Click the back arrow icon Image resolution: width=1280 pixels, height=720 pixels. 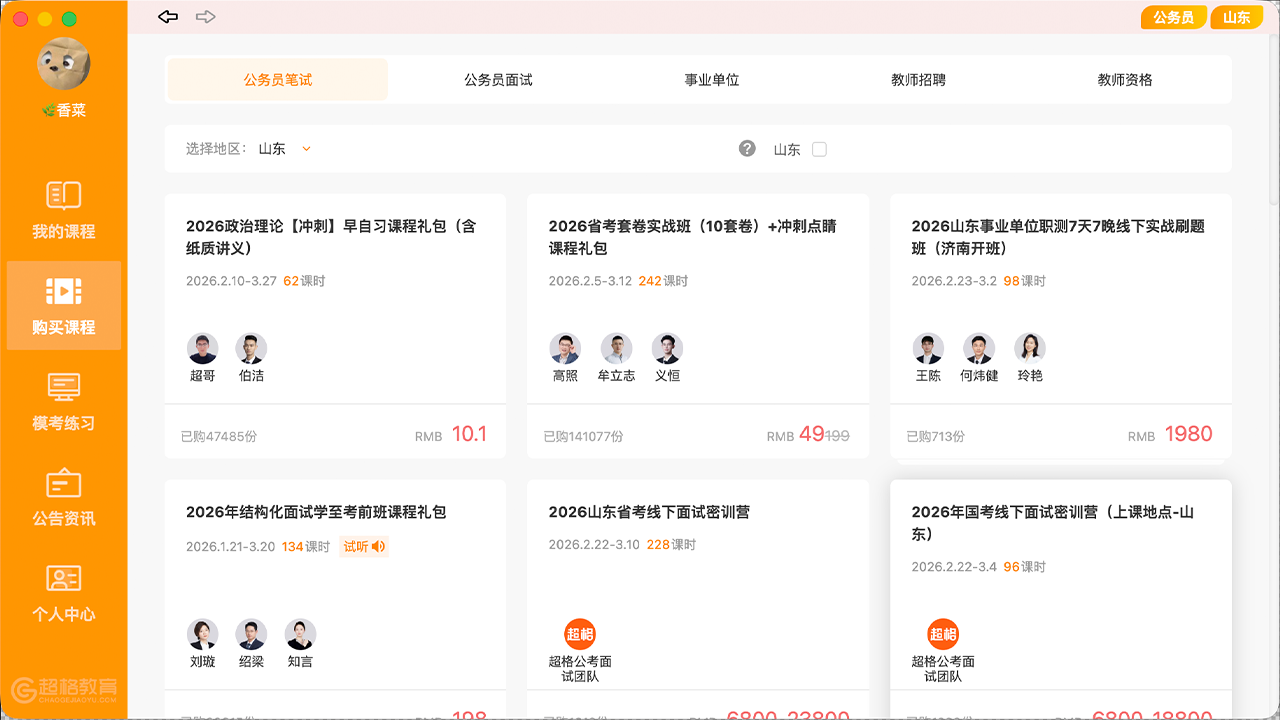click(168, 17)
